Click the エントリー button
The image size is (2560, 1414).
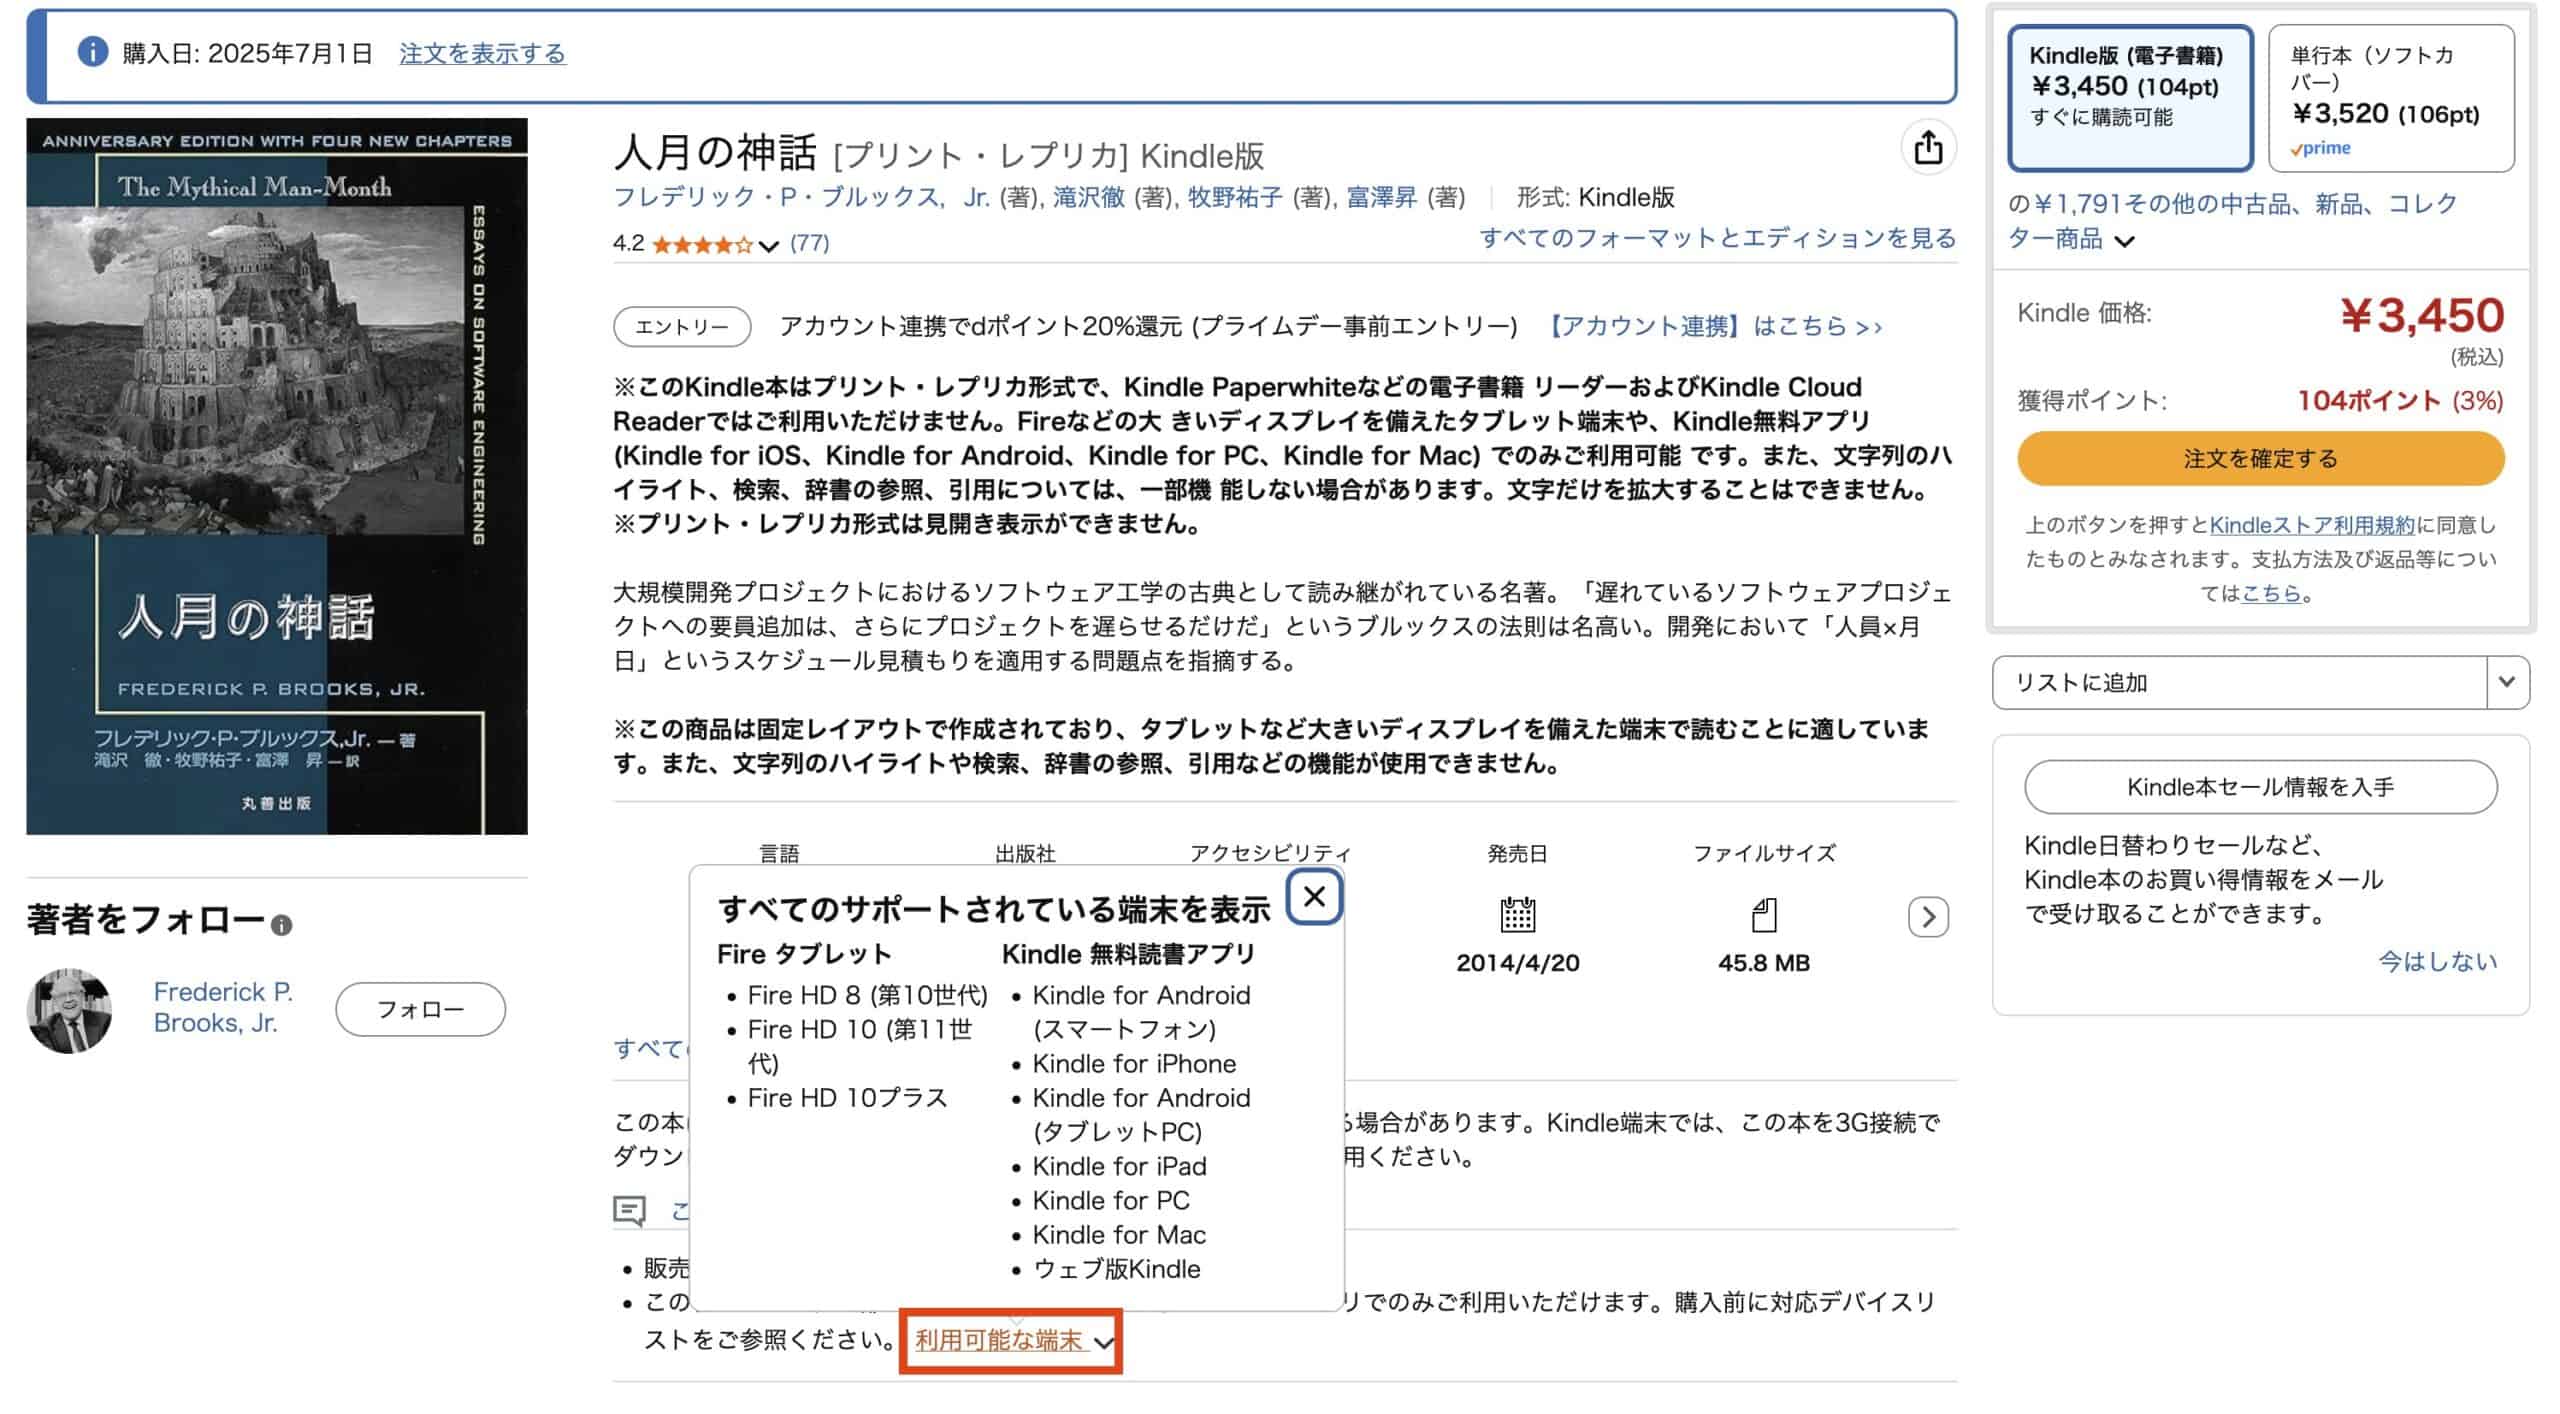click(682, 327)
